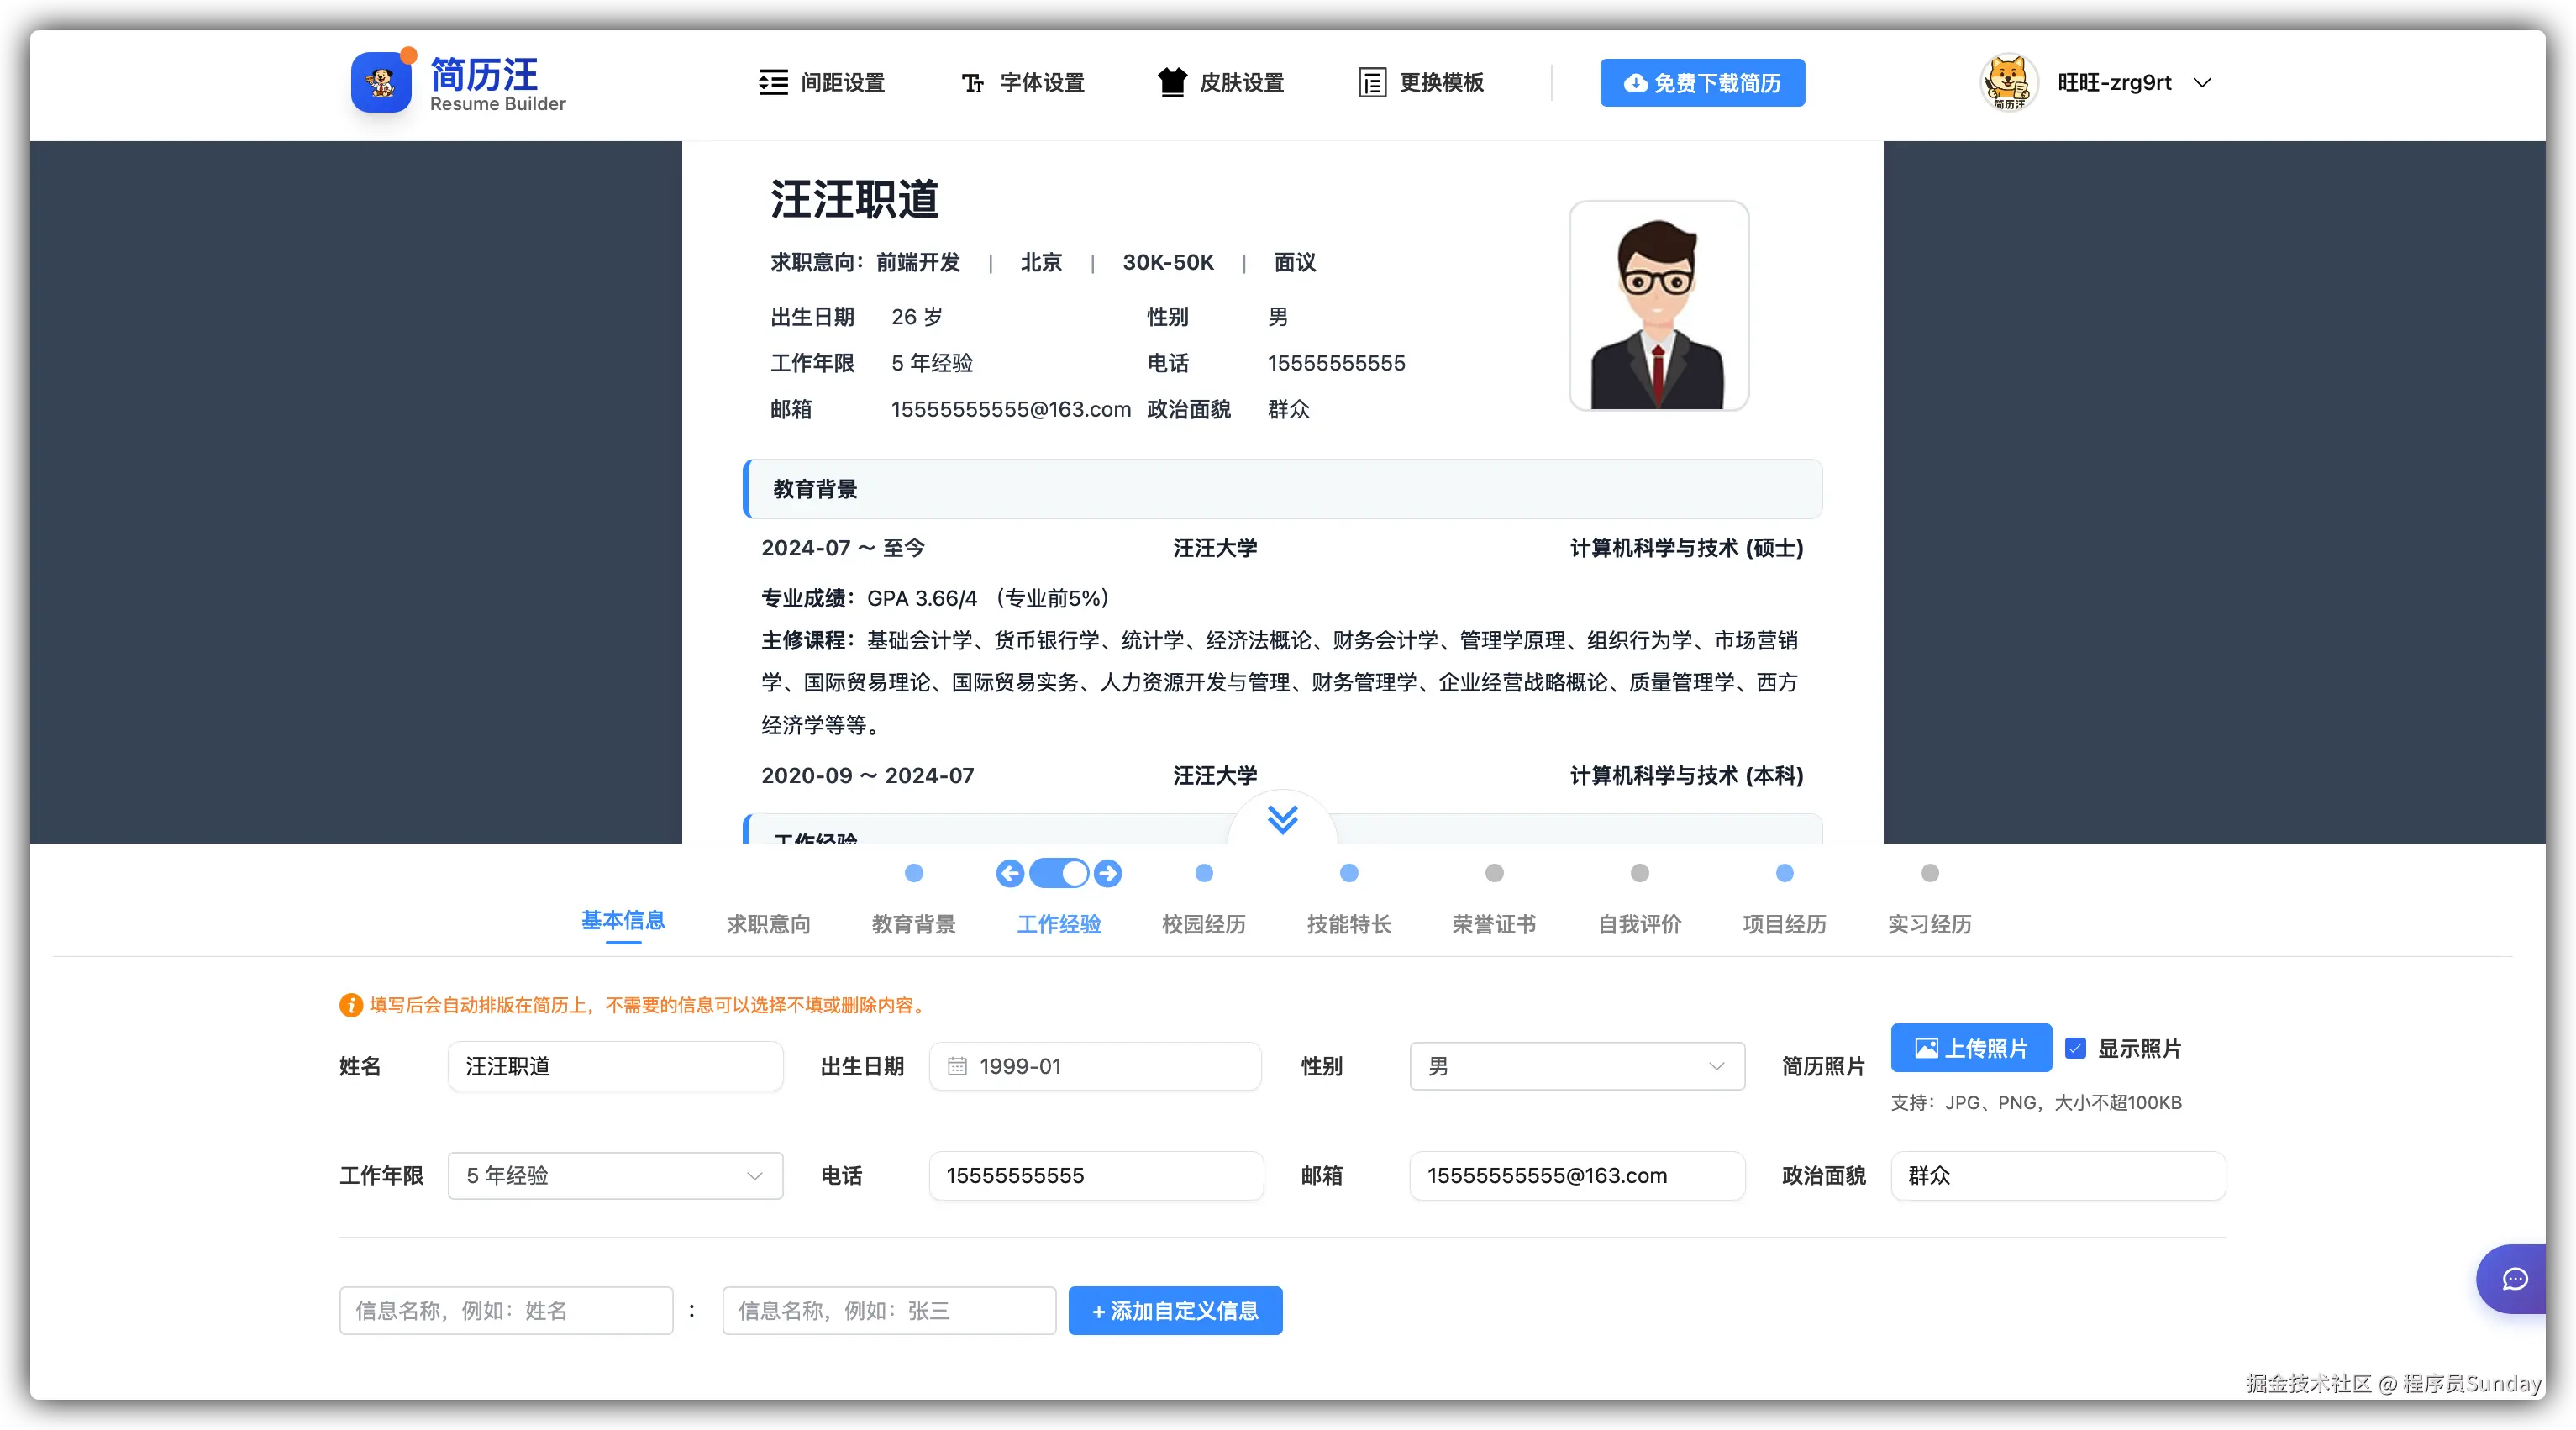The image size is (2576, 1430).
Task: Click the 简历汪 dog logo icon
Action: click(x=381, y=83)
